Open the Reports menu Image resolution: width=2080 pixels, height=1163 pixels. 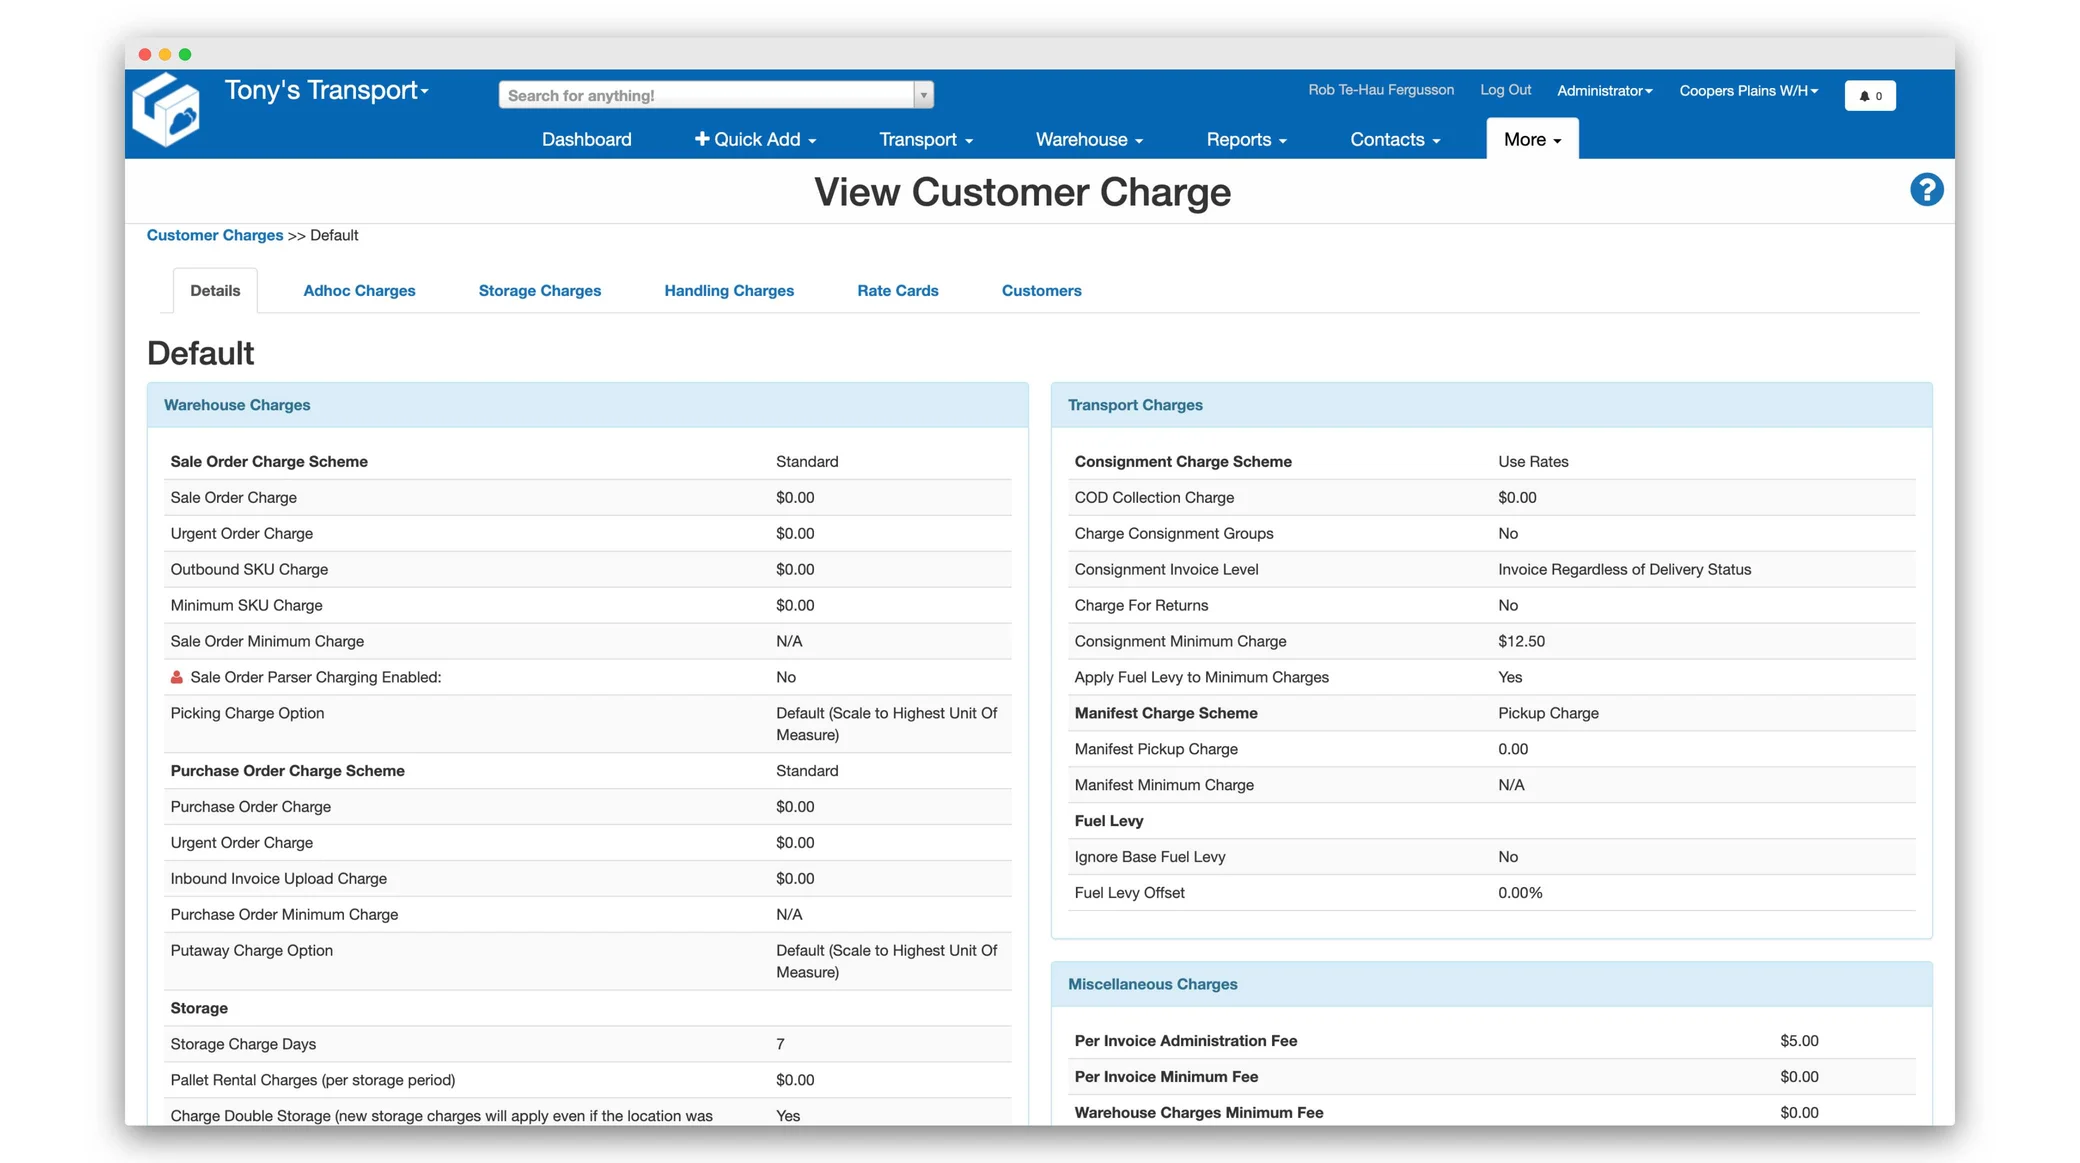pos(1246,140)
